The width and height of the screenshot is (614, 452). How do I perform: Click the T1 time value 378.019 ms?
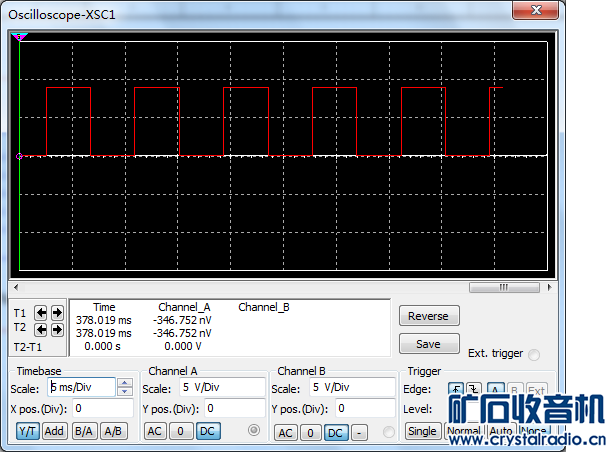104,320
